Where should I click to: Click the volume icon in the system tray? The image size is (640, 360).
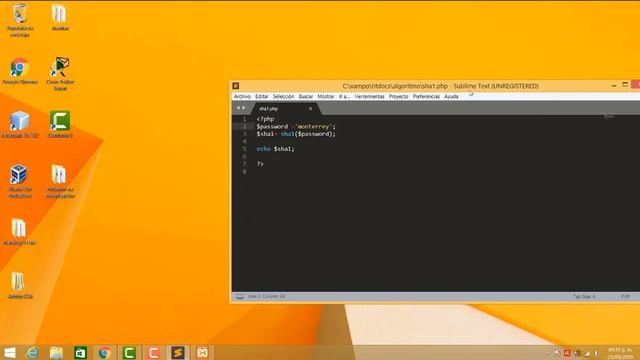pos(596,353)
